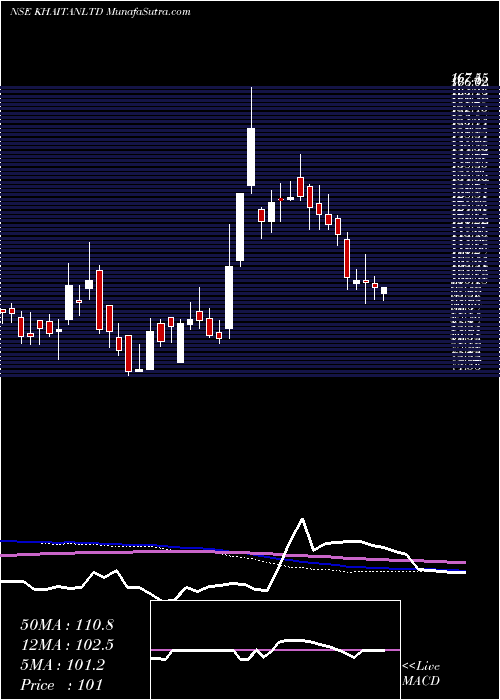This screenshot has width=500, height=700.
Task: Click the Price : 101 label
Action: click(62, 685)
